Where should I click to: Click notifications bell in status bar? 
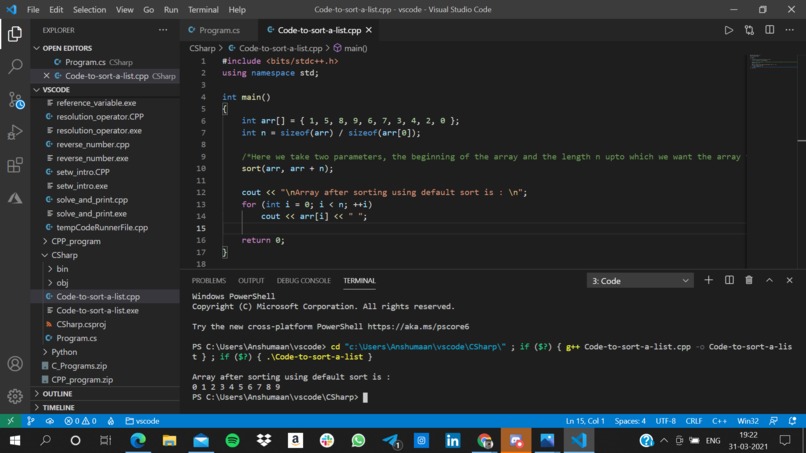tap(793, 421)
